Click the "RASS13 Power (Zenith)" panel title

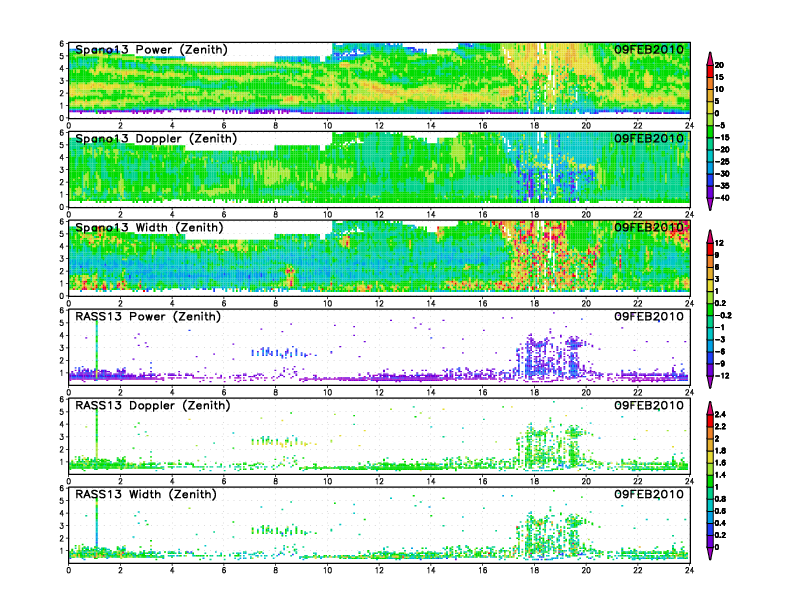(148, 317)
